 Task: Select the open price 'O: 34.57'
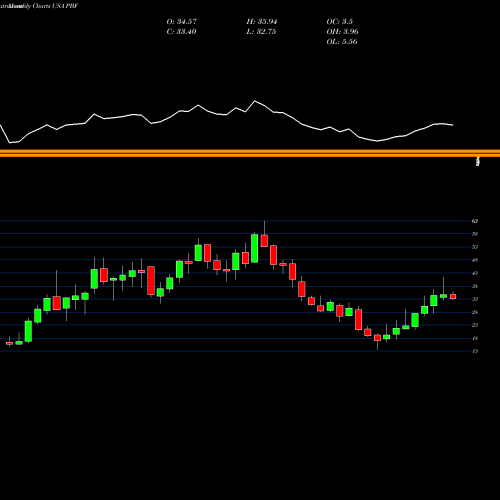pos(182,22)
